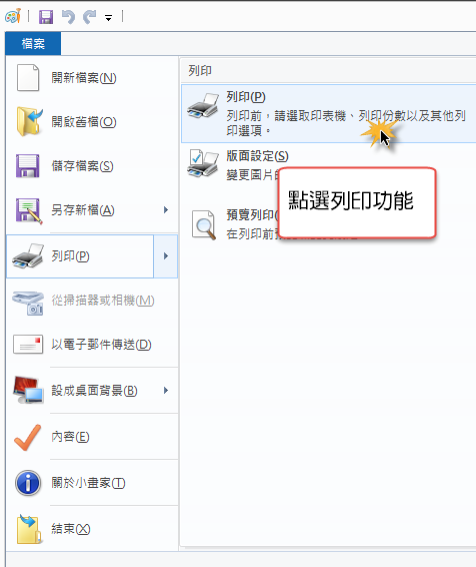Screen dimensions: 476x567
Task: Expand the 設成桌面背景(B) submenu arrow
Action: tap(166, 391)
